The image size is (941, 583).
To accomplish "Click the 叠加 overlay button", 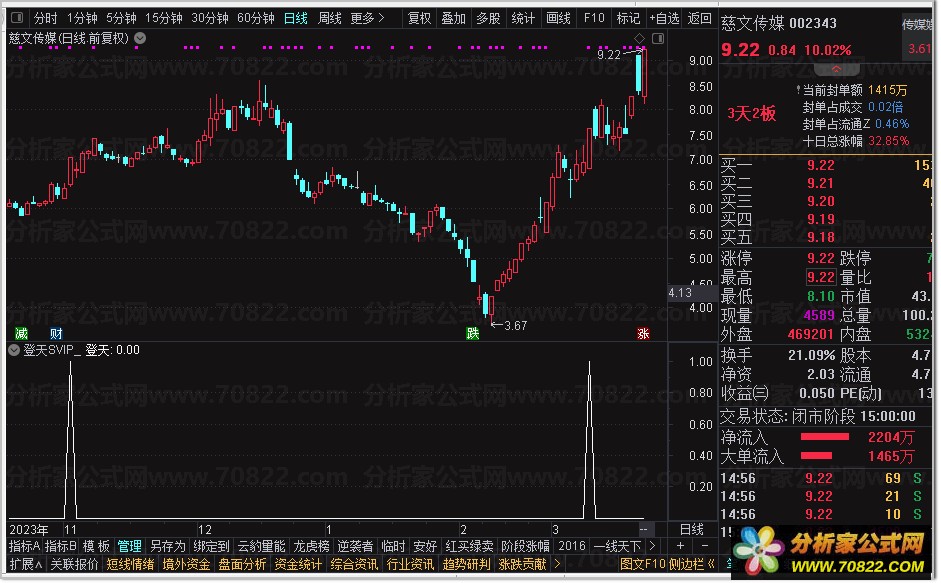I will [x=454, y=19].
